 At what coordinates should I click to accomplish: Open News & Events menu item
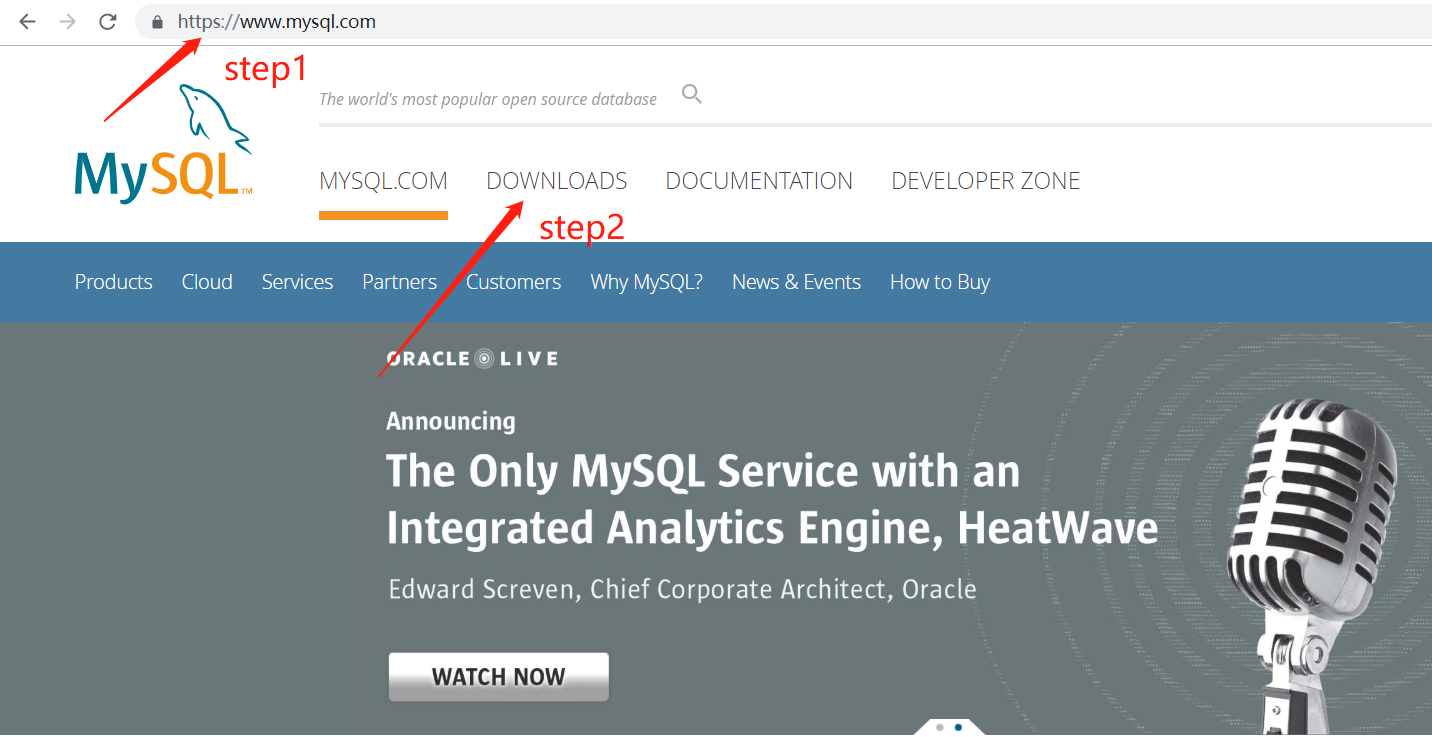coord(796,282)
